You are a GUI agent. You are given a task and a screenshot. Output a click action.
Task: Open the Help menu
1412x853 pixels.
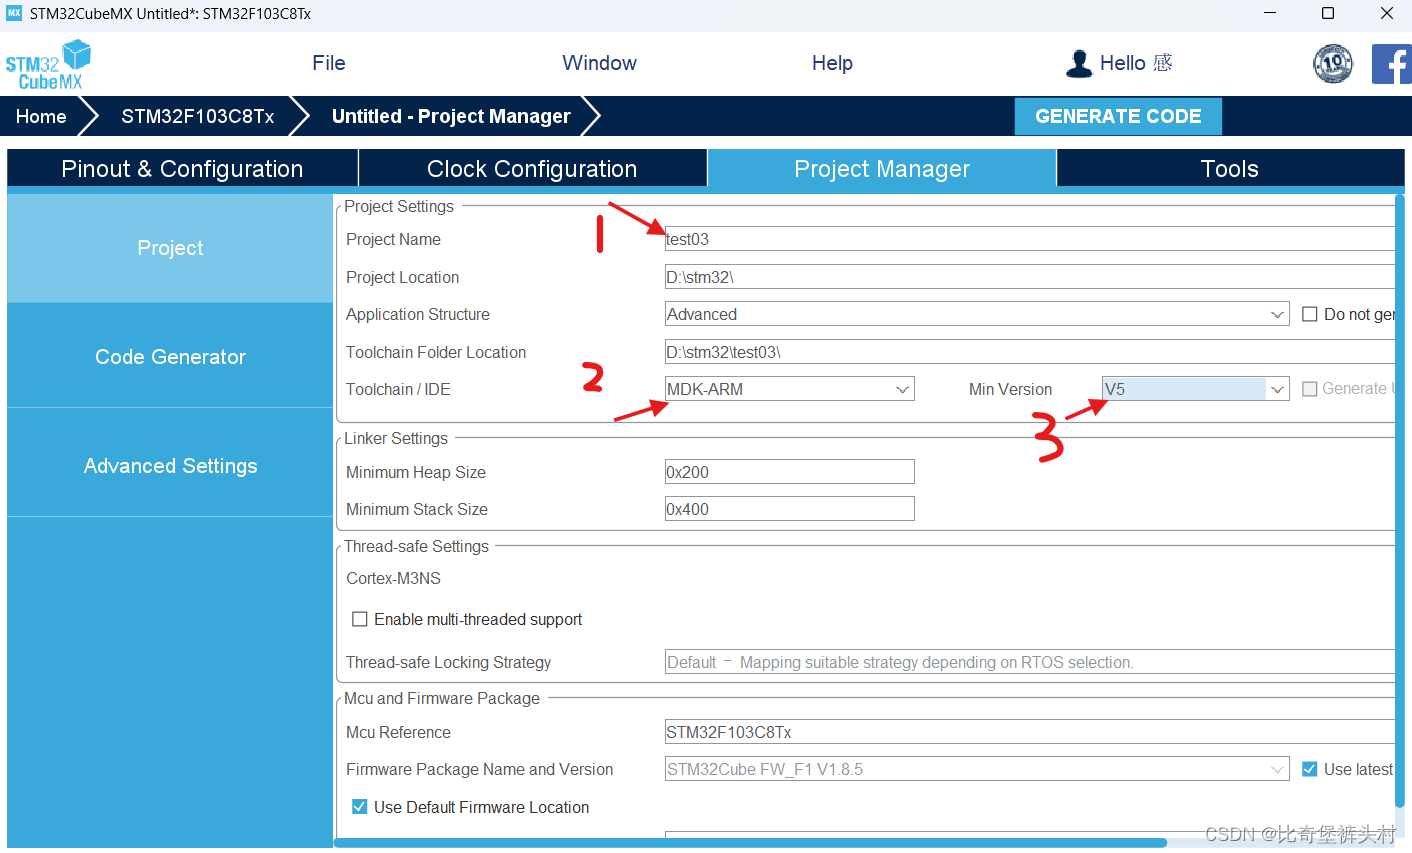(x=832, y=63)
